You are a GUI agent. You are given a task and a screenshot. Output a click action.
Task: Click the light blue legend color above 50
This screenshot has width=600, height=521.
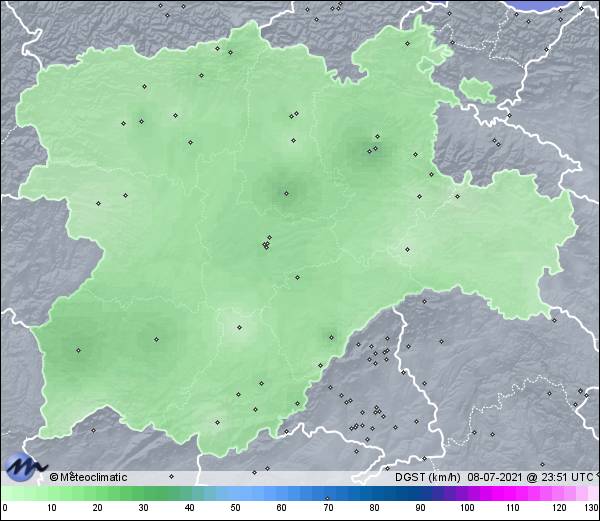pyautogui.click(x=235, y=493)
